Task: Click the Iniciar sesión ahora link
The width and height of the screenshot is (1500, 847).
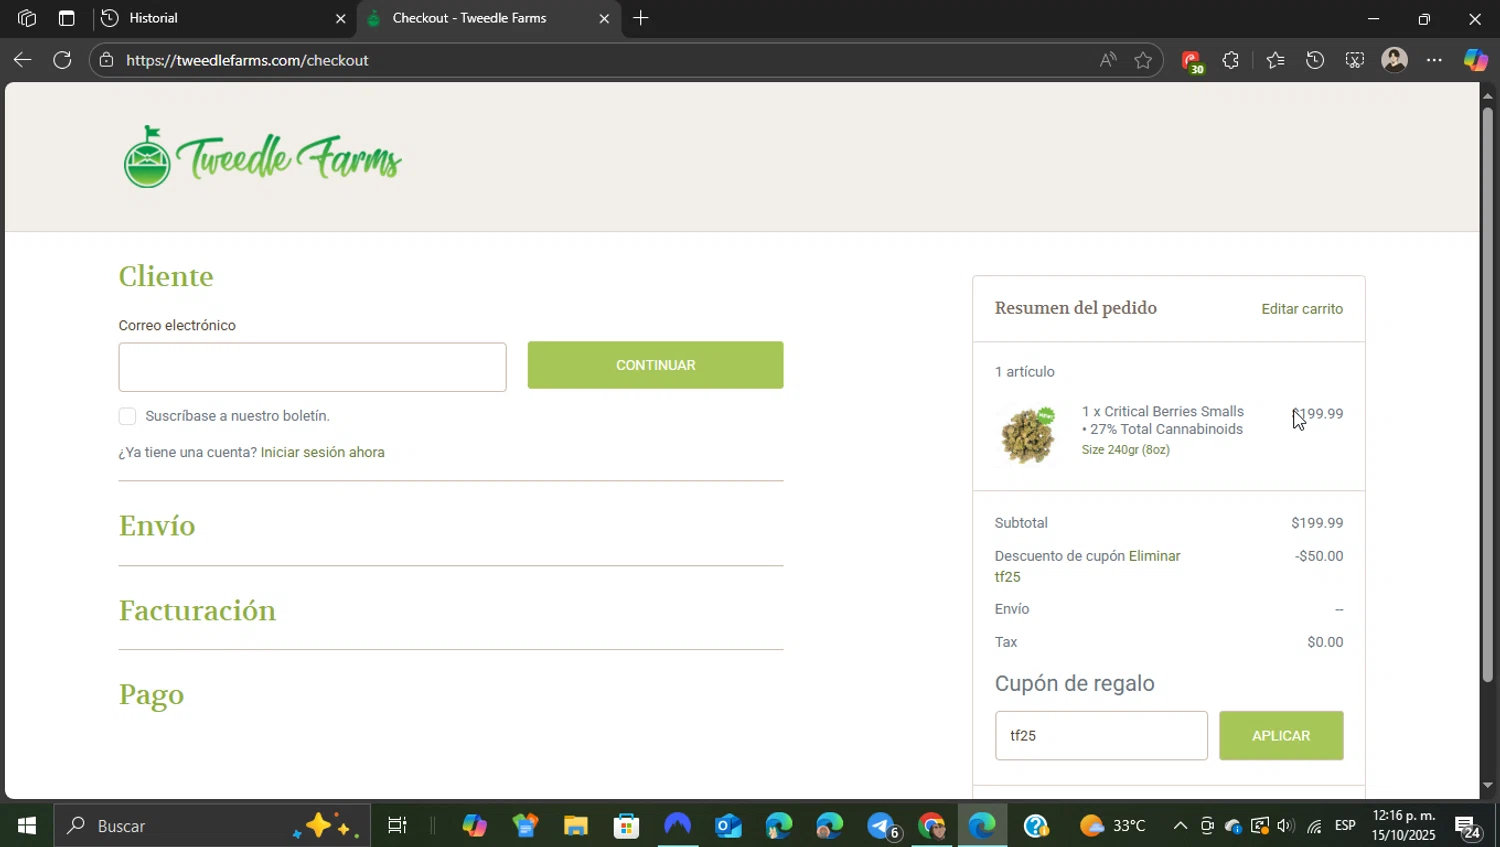Action: [x=322, y=452]
